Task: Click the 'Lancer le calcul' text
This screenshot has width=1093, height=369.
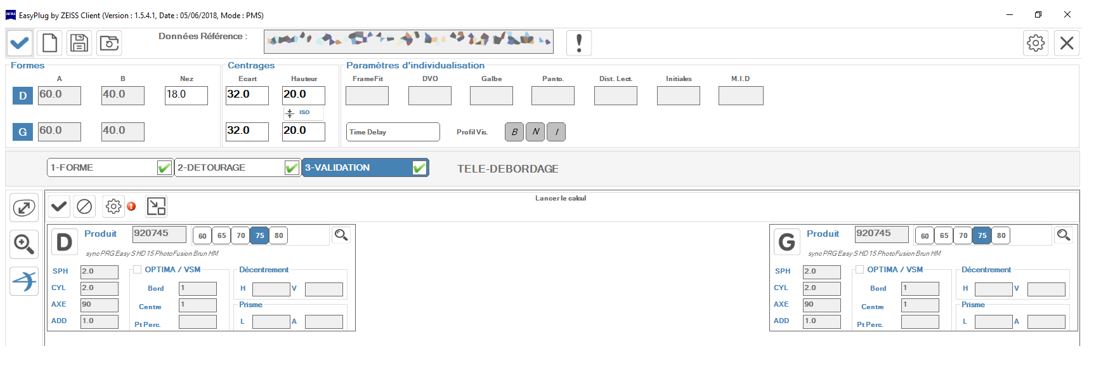Action: click(x=560, y=198)
